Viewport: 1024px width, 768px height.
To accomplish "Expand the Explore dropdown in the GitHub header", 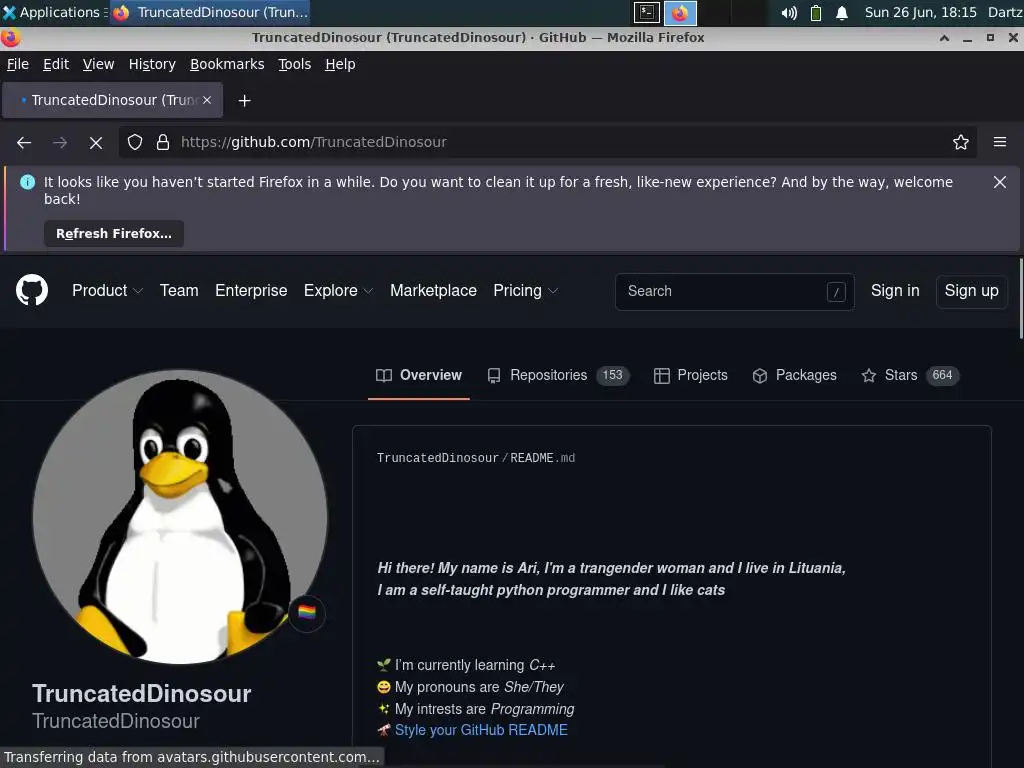I will pyautogui.click(x=338, y=291).
